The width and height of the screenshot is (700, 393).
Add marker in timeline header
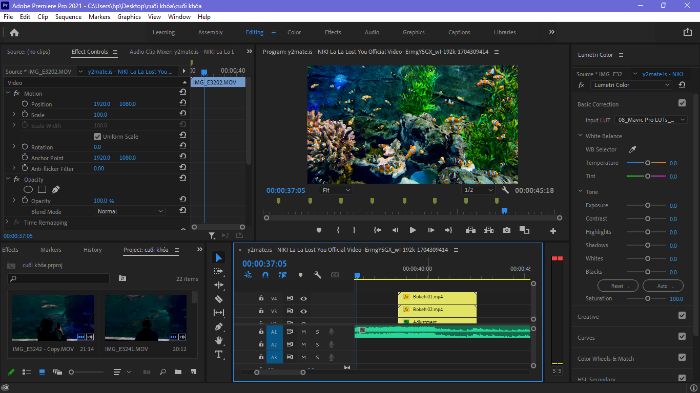pyautogui.click(x=300, y=275)
